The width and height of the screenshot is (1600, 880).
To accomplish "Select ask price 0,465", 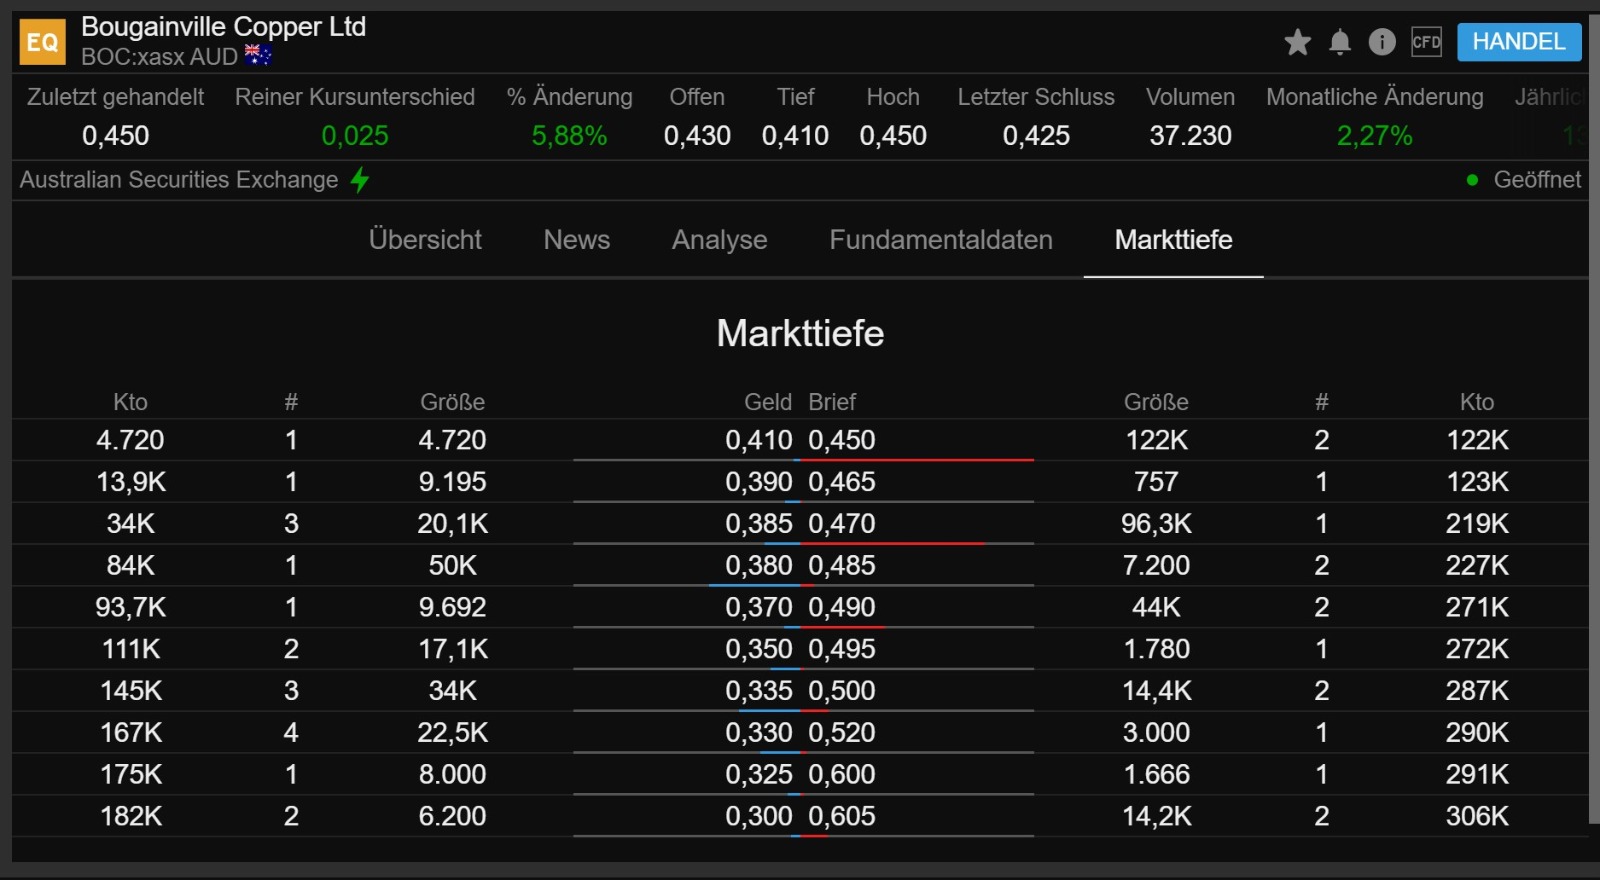I will (x=842, y=482).
